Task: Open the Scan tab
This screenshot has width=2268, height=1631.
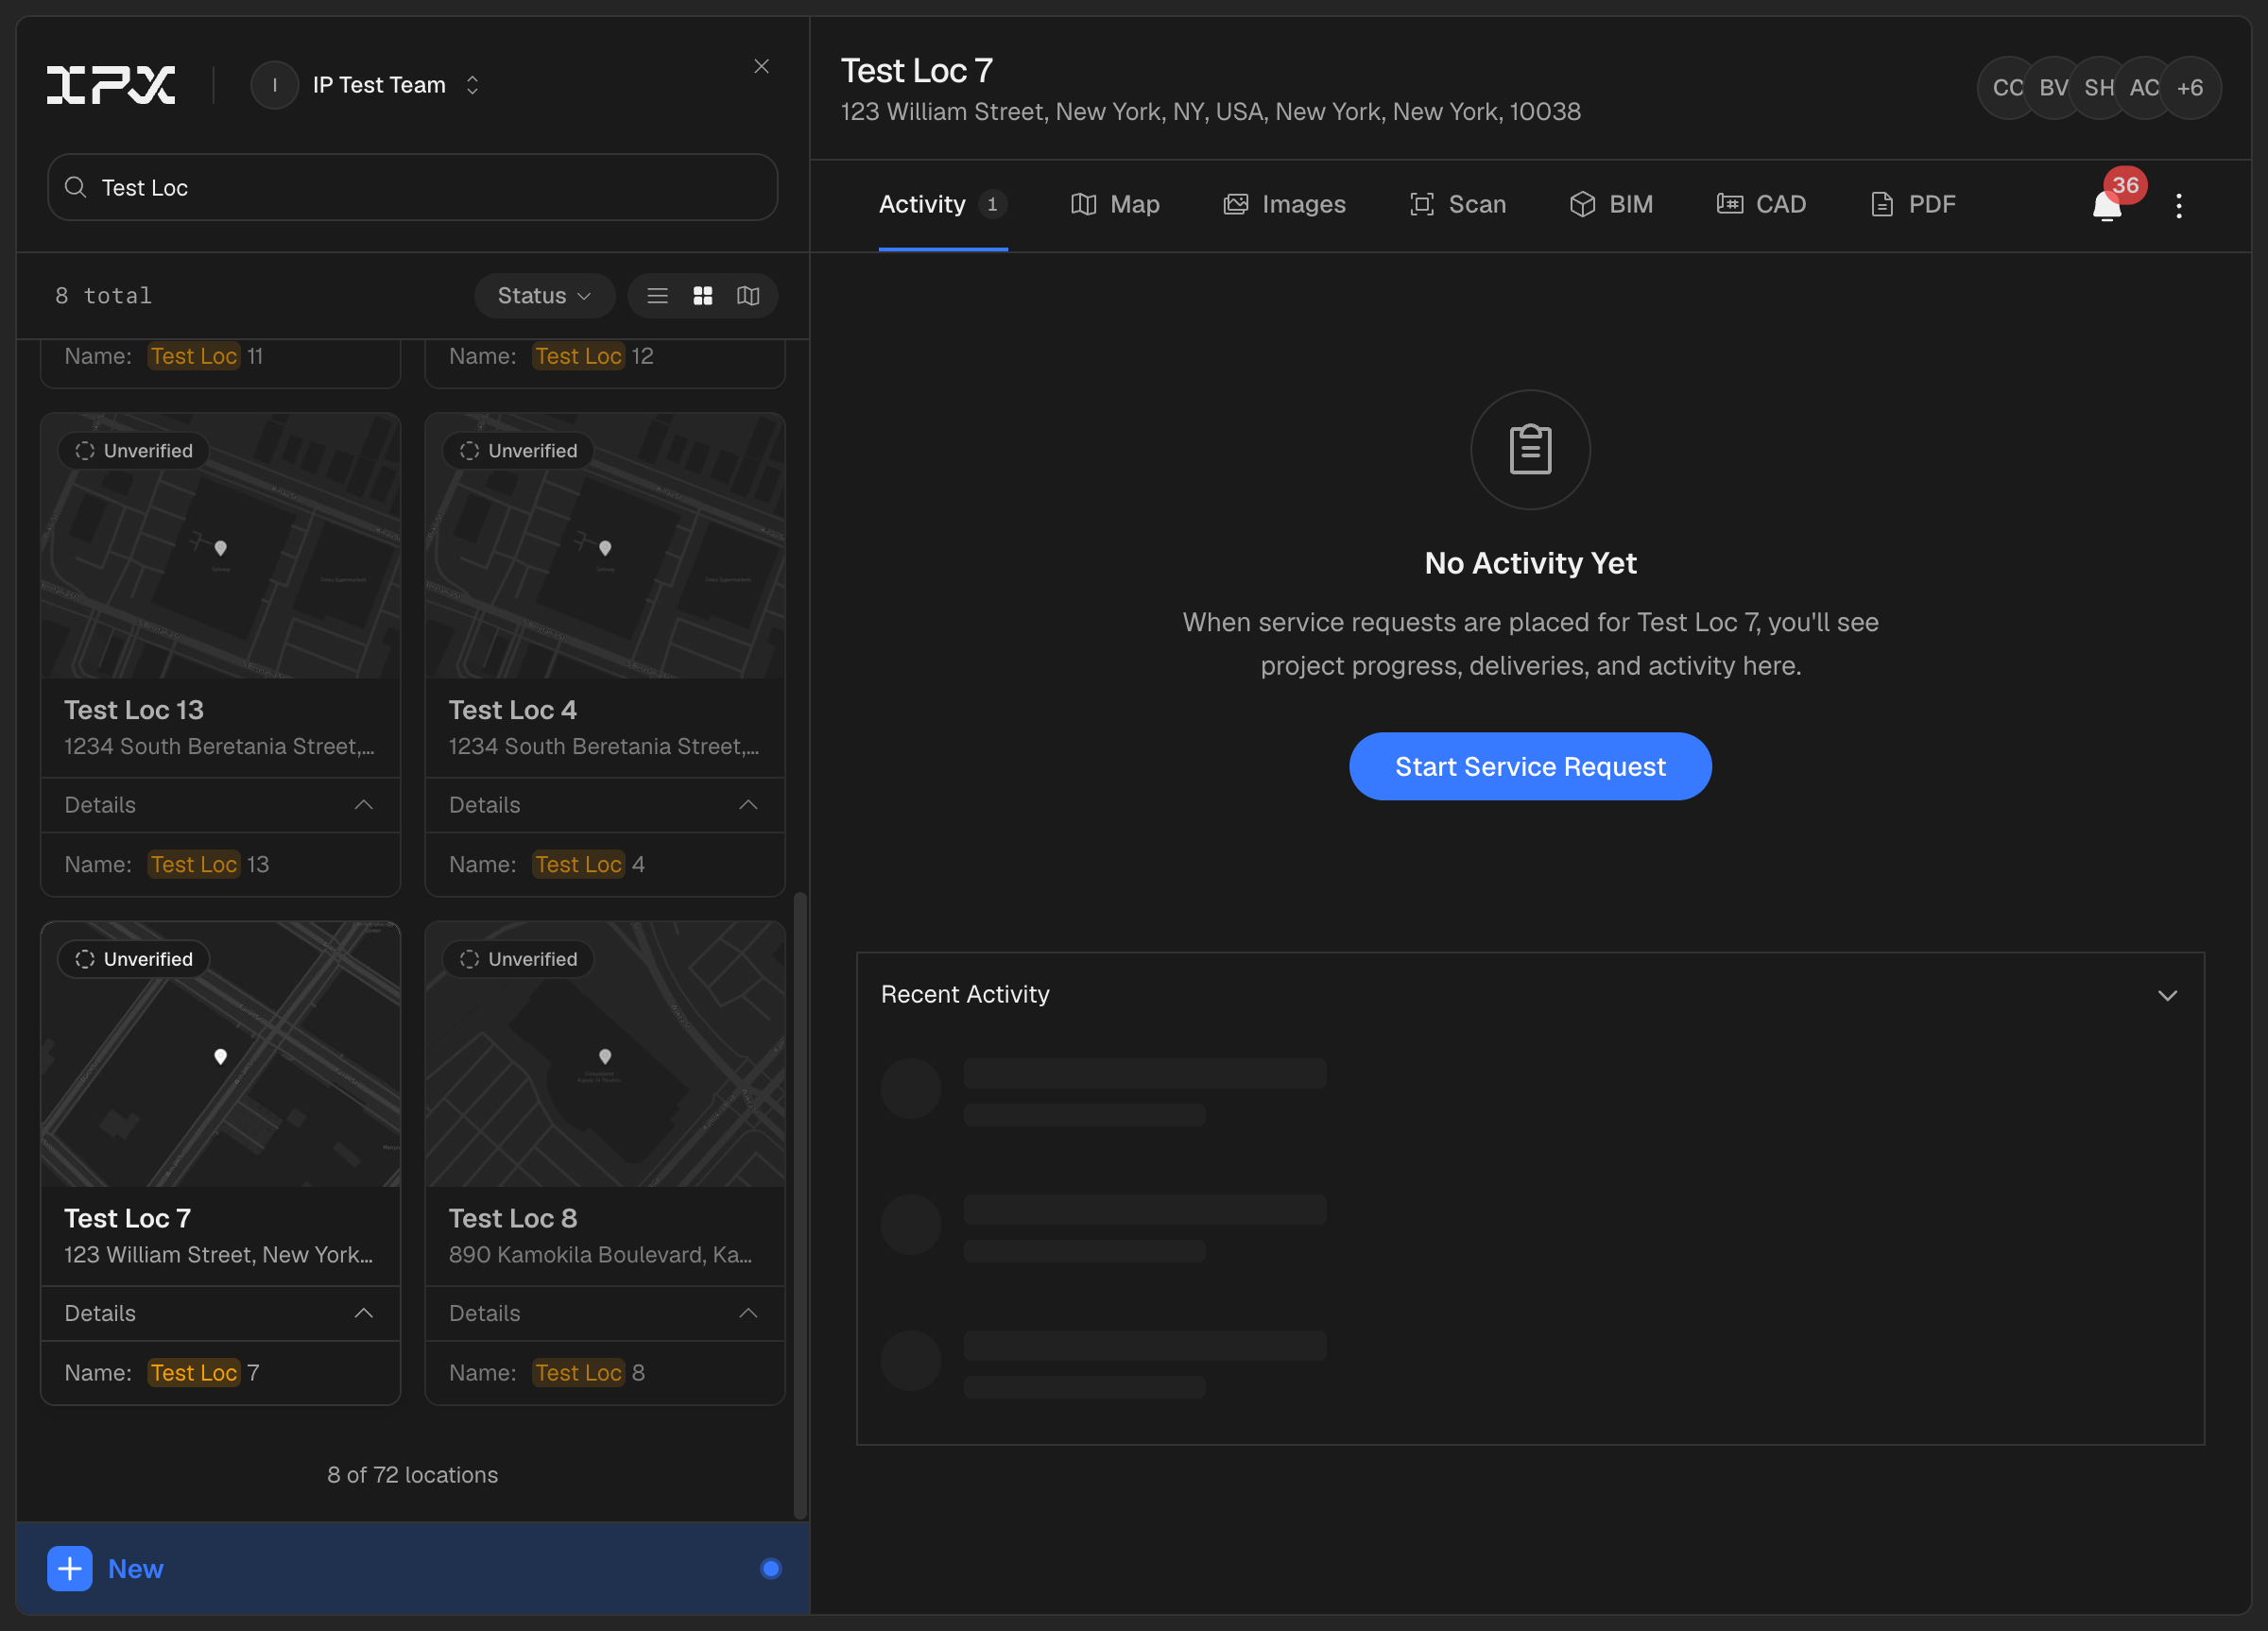Action: pyautogui.click(x=1457, y=204)
